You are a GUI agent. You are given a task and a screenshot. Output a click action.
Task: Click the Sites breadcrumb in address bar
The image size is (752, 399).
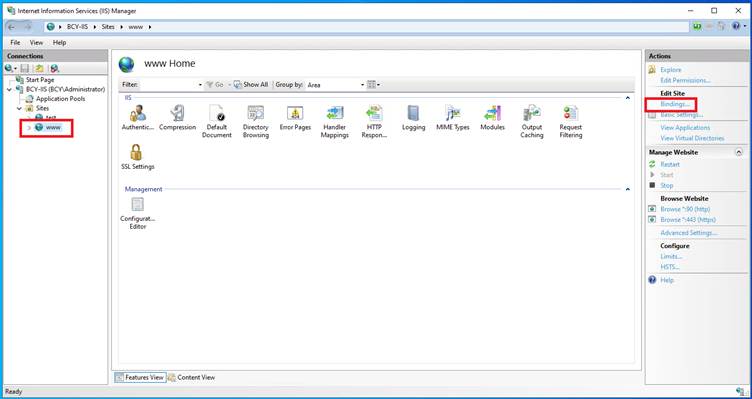point(108,27)
